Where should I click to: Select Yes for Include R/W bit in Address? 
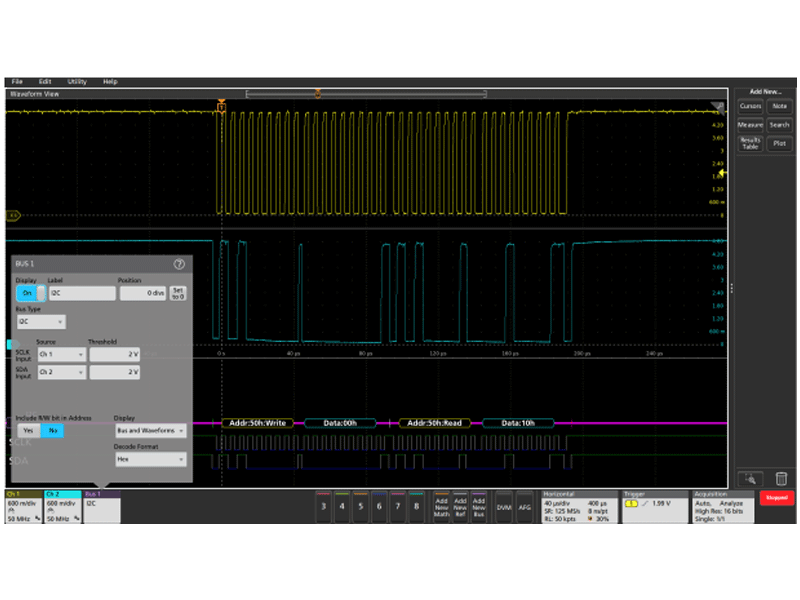click(28, 430)
